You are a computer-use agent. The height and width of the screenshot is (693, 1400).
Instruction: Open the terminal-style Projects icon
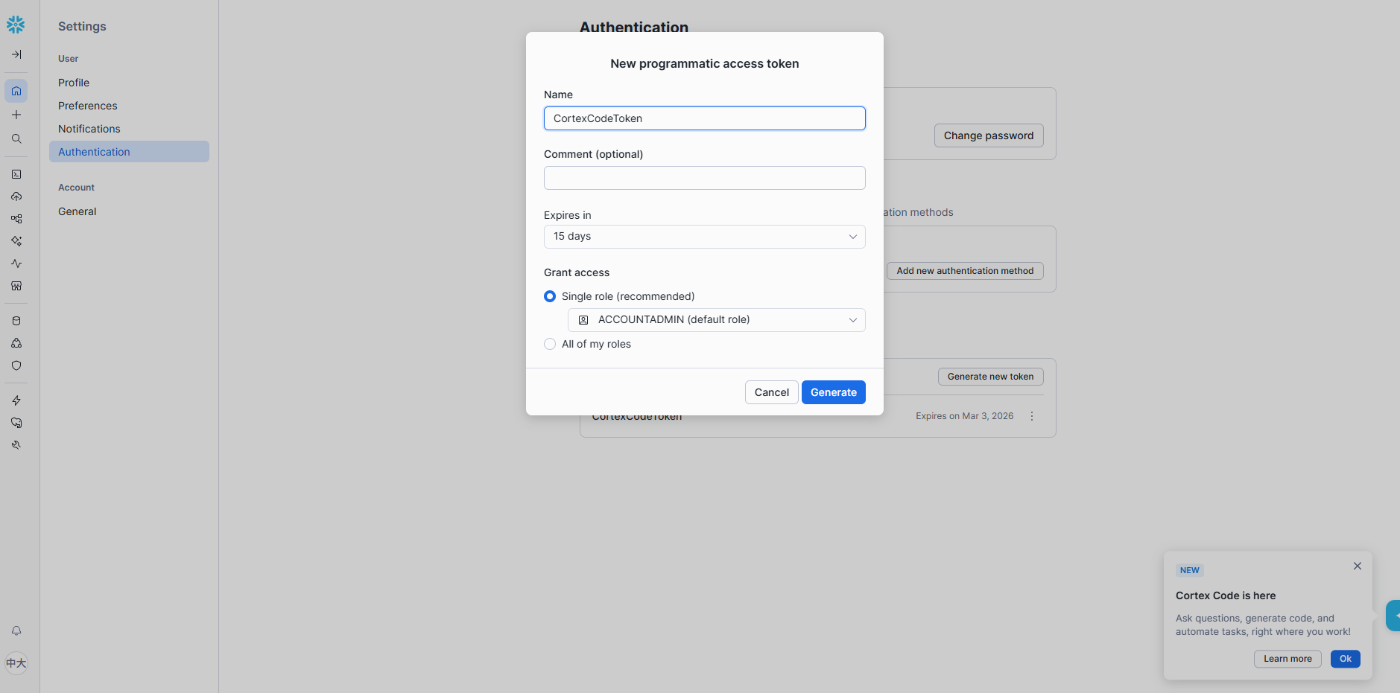[16, 174]
